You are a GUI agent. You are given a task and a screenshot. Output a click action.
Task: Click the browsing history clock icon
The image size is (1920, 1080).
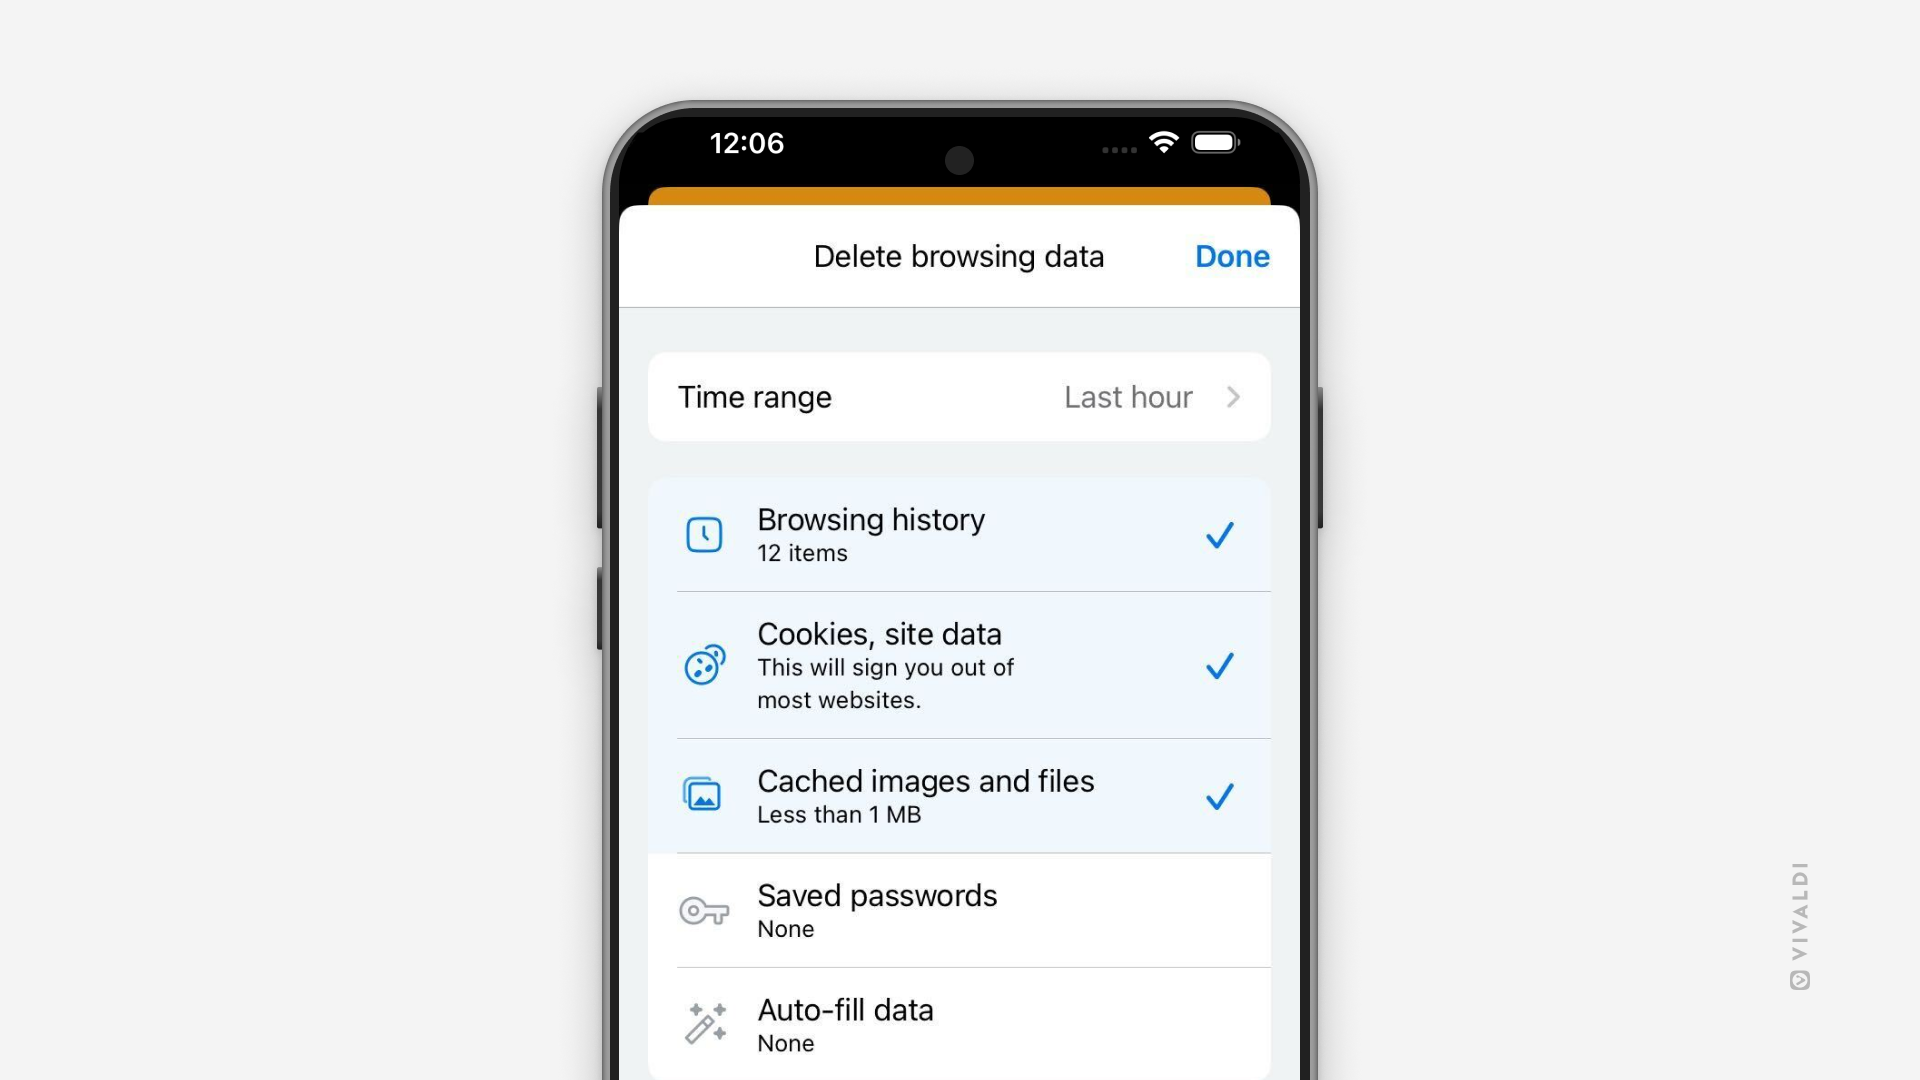(703, 533)
